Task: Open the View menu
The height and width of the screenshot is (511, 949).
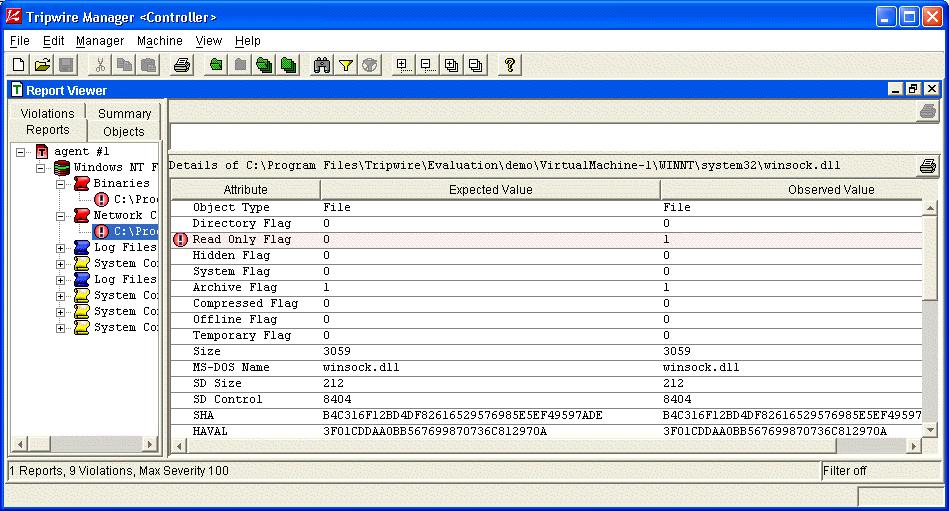Action: (x=209, y=41)
